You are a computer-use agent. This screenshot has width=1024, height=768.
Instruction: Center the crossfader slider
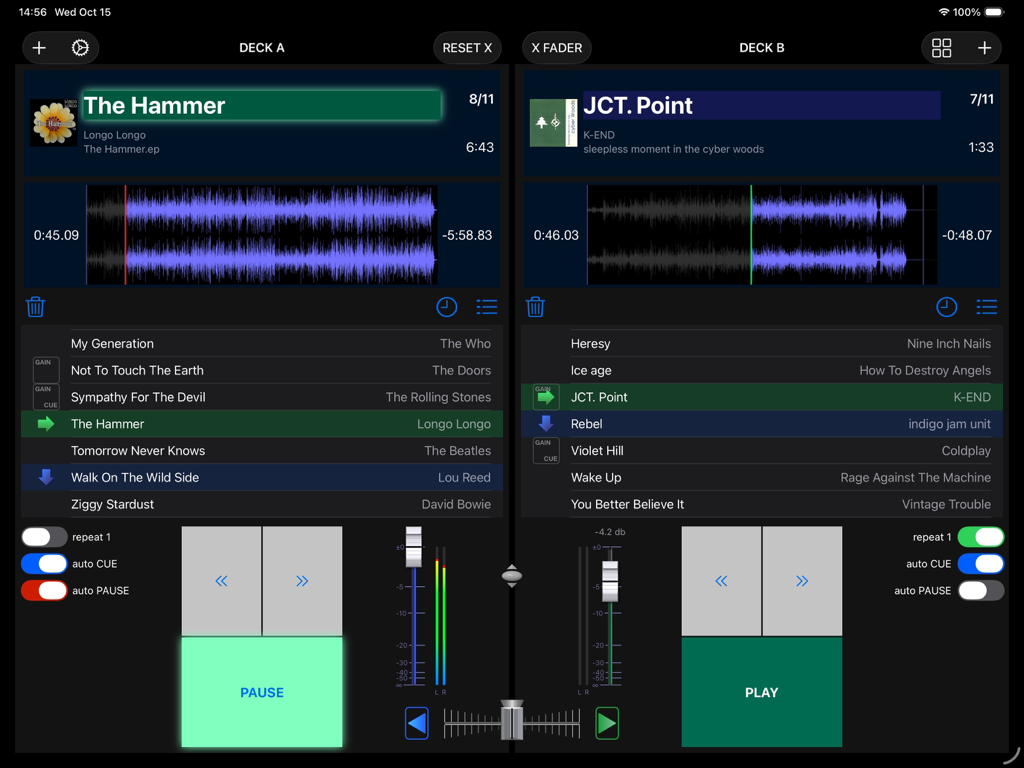[x=511, y=723]
